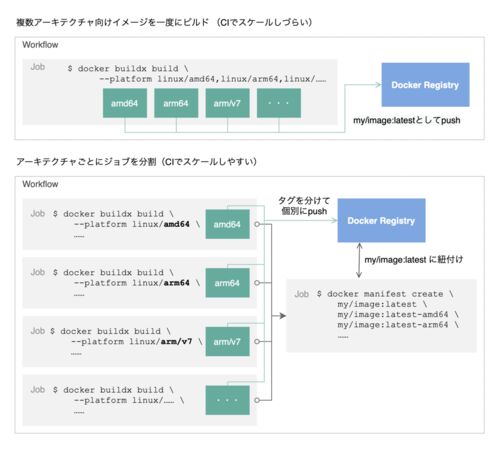This screenshot has height=449, width=500.
Task: Click the circle connector next to lower amd64
Action: tap(257, 224)
